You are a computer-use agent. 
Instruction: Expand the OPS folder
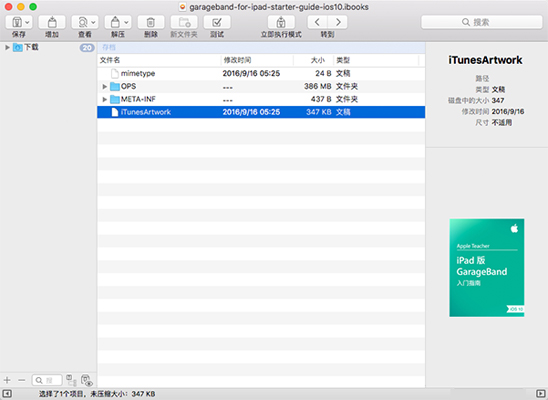104,86
